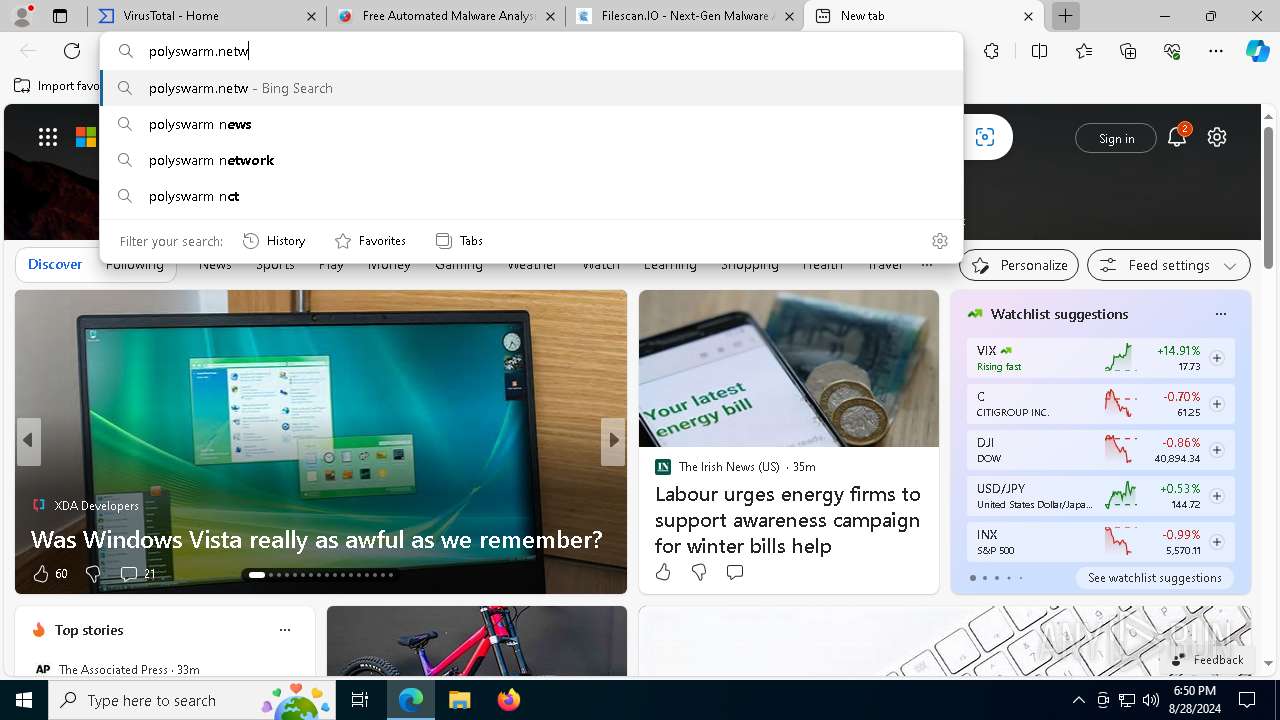Click the Personalize button

pyautogui.click(x=1020, y=265)
